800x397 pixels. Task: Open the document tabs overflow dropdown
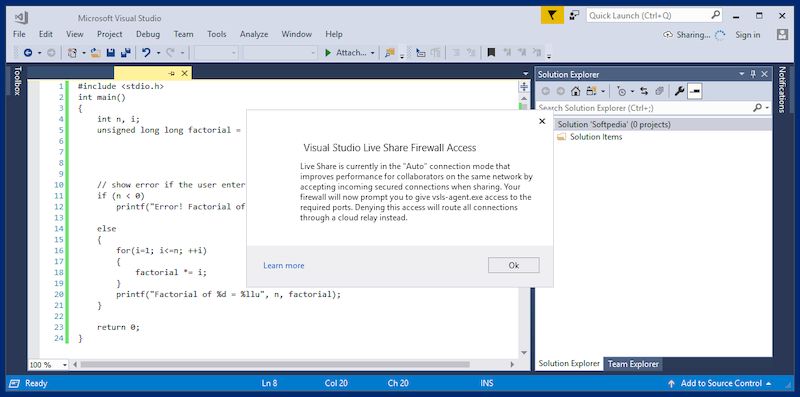526,74
